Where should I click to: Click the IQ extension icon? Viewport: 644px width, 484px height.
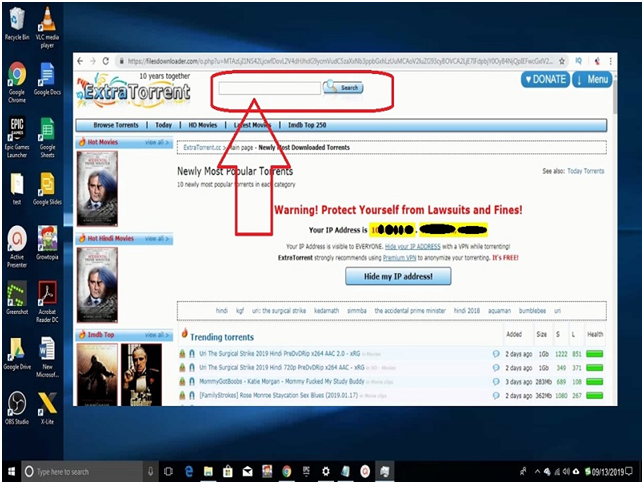tap(578, 61)
